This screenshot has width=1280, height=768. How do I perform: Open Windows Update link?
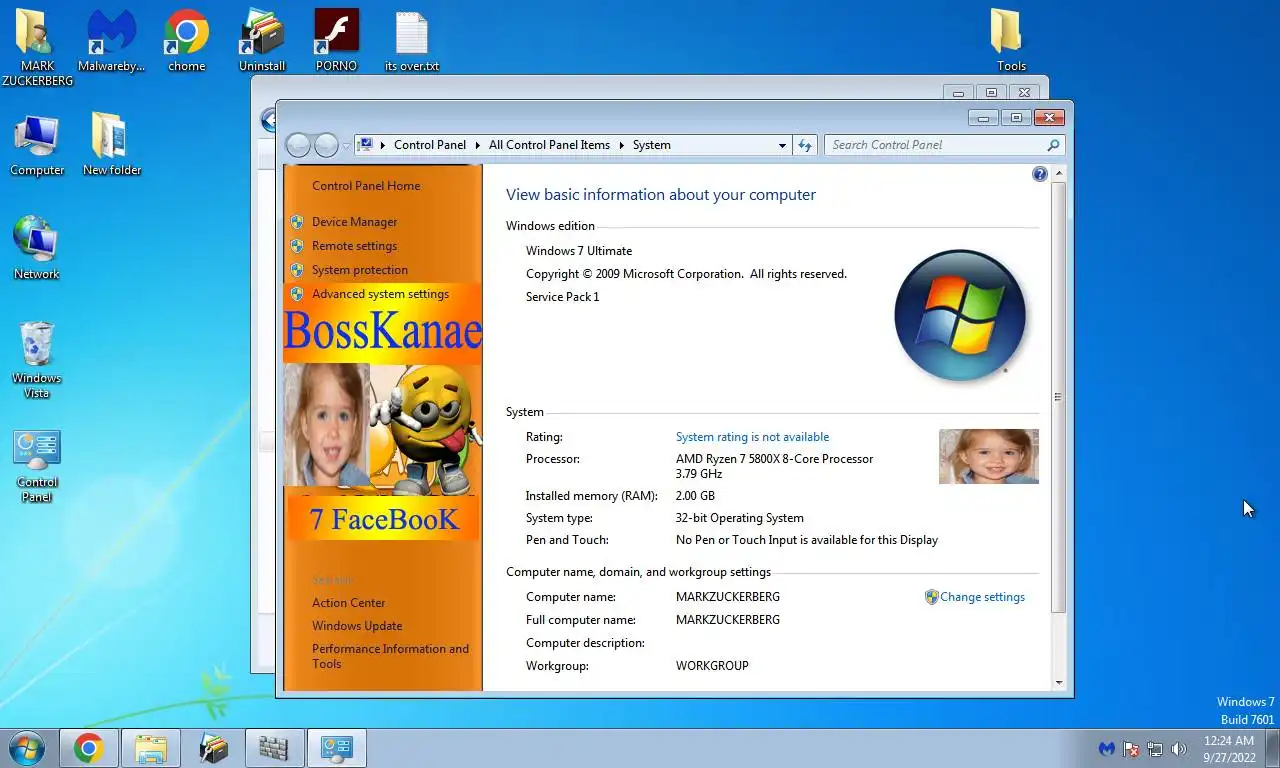click(x=357, y=626)
